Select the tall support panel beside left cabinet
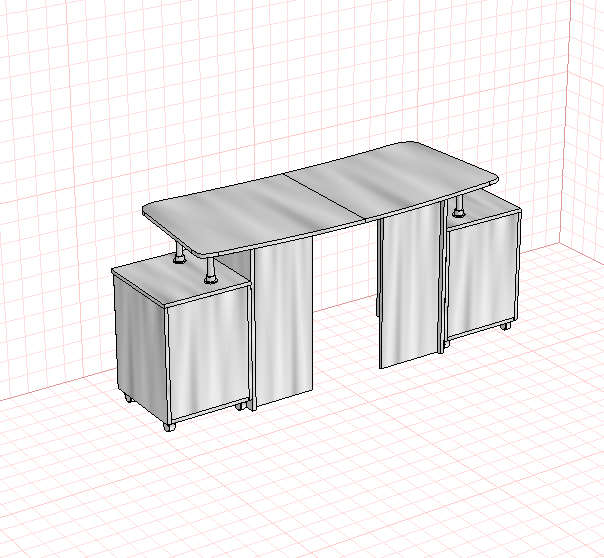This screenshot has height=558, width=604. coord(283,323)
